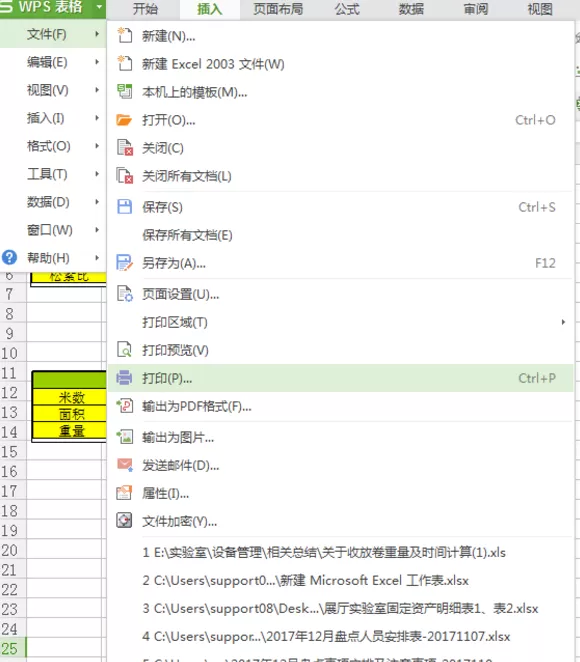Select the yellow 米数 cell
The height and width of the screenshot is (662, 580).
[69, 397]
